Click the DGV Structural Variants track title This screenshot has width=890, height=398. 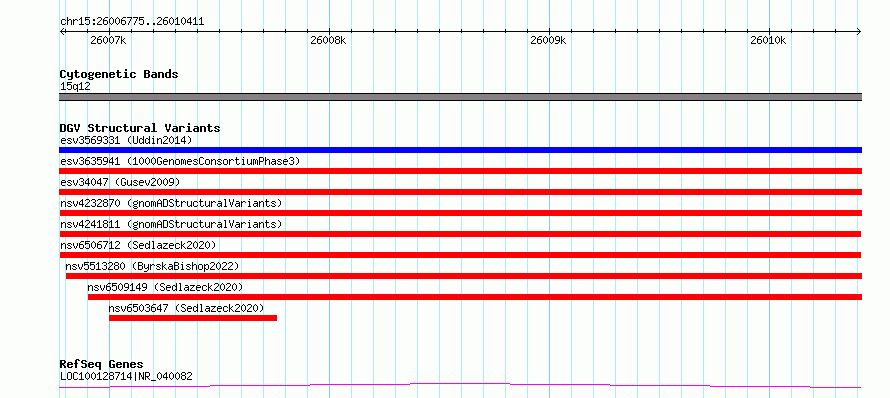coord(140,128)
